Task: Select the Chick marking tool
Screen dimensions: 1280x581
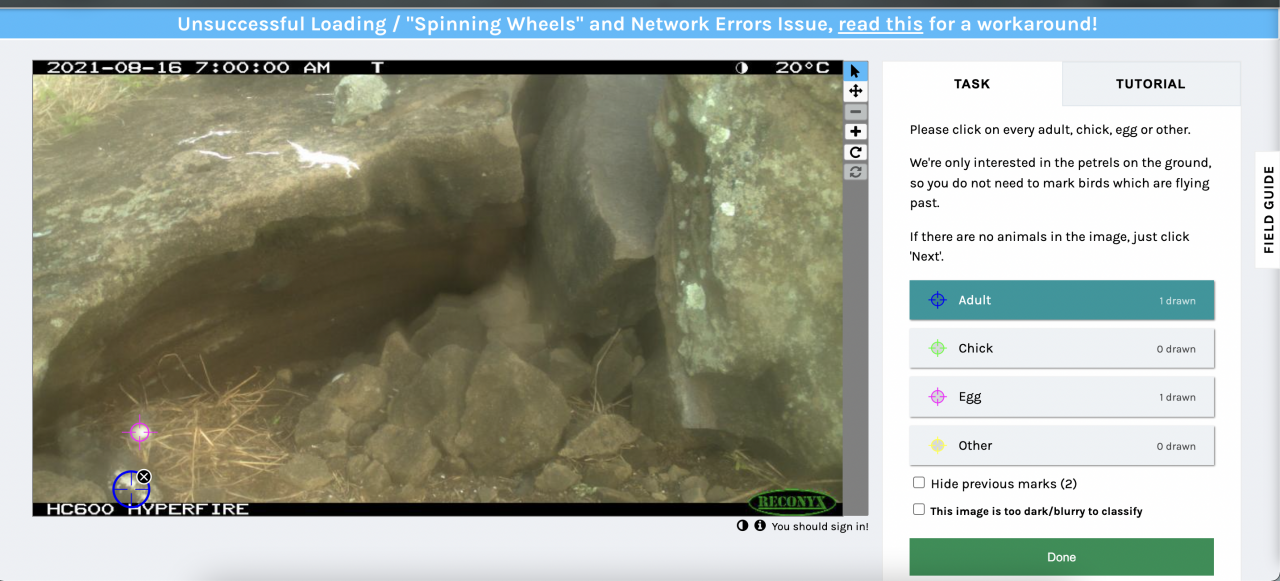Action: [x=1062, y=348]
